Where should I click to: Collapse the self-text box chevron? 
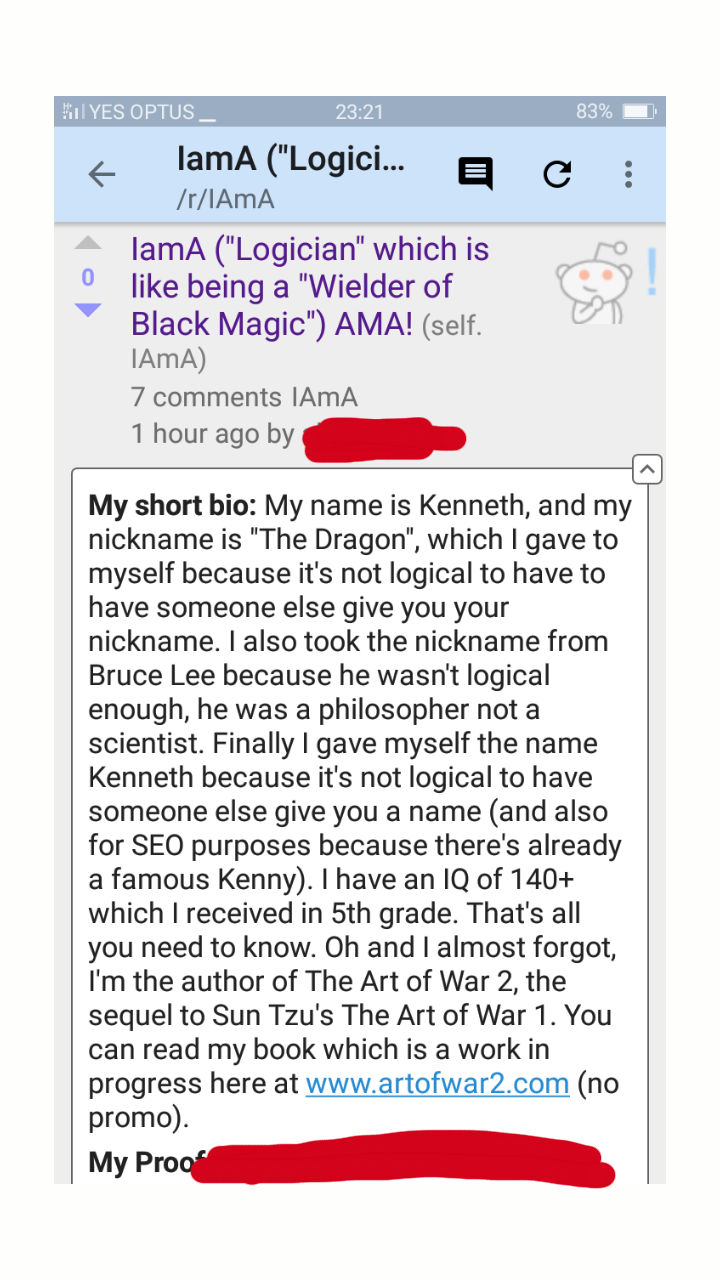647,468
